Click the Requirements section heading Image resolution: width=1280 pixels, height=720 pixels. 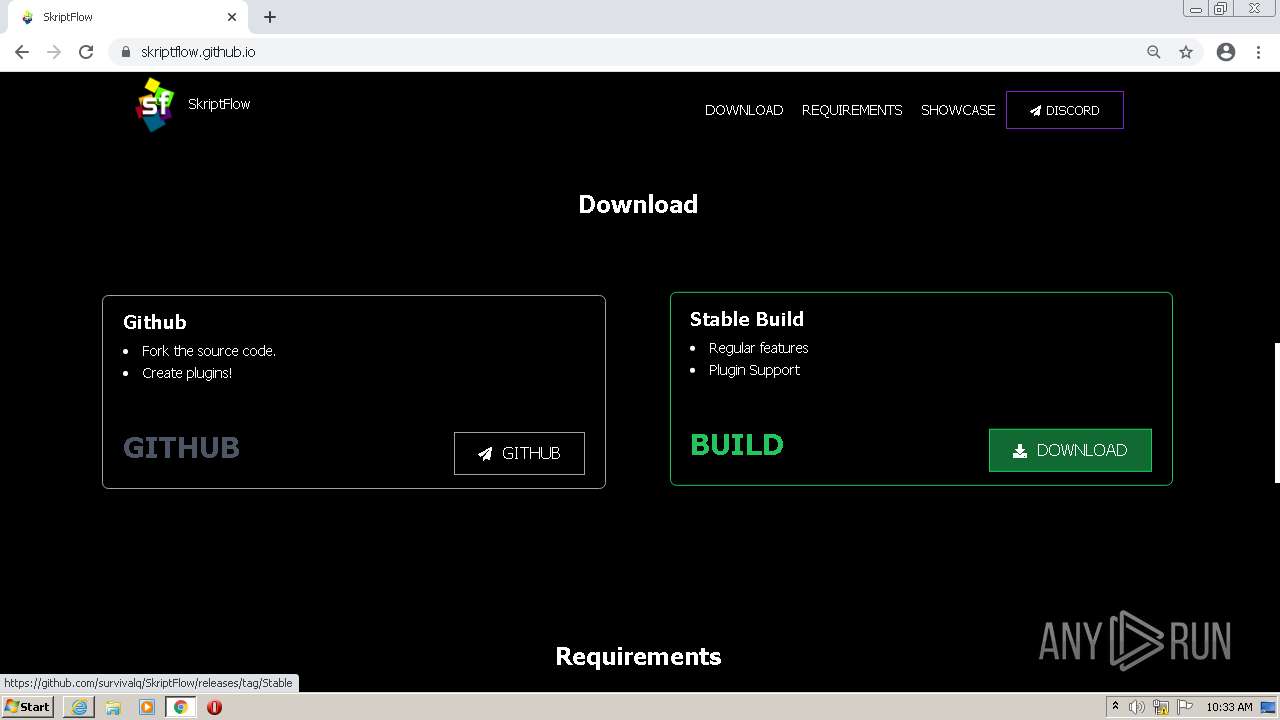[638, 656]
